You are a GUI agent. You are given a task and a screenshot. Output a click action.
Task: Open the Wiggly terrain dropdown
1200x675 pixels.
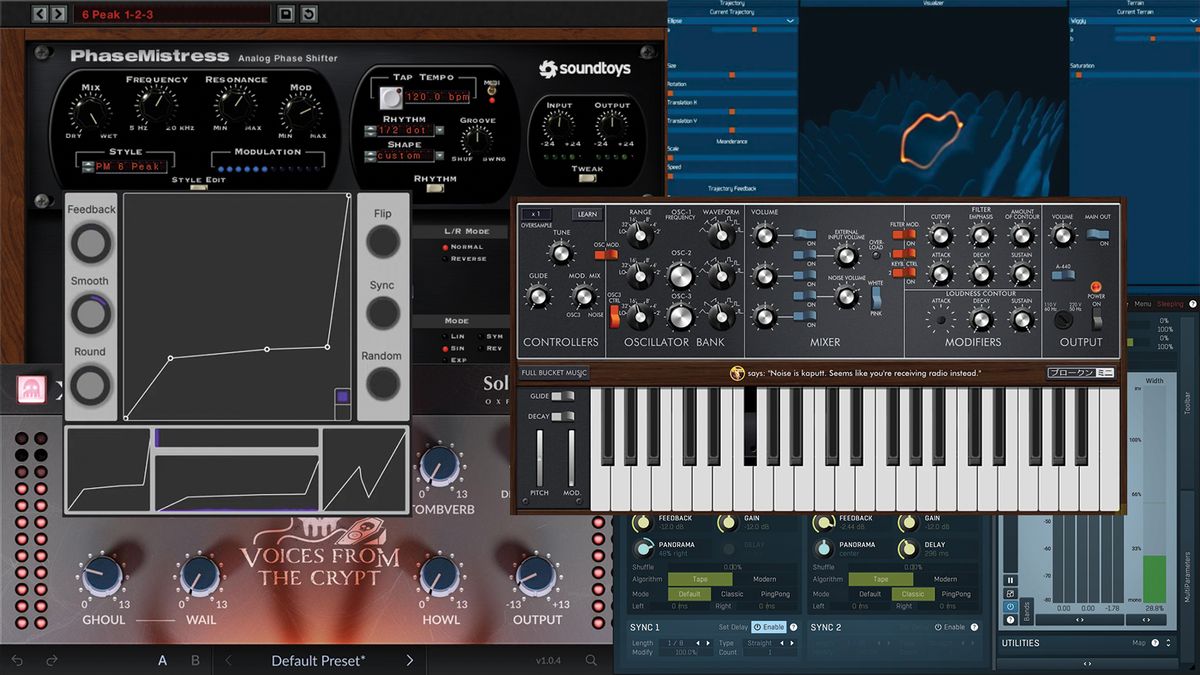pyautogui.click(x=1133, y=20)
